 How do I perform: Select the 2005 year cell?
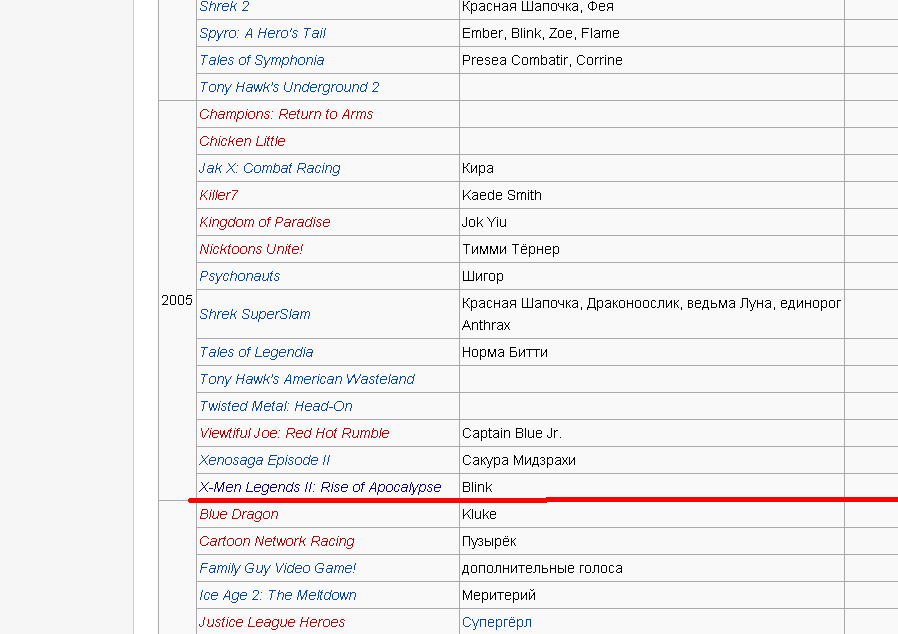[177, 300]
